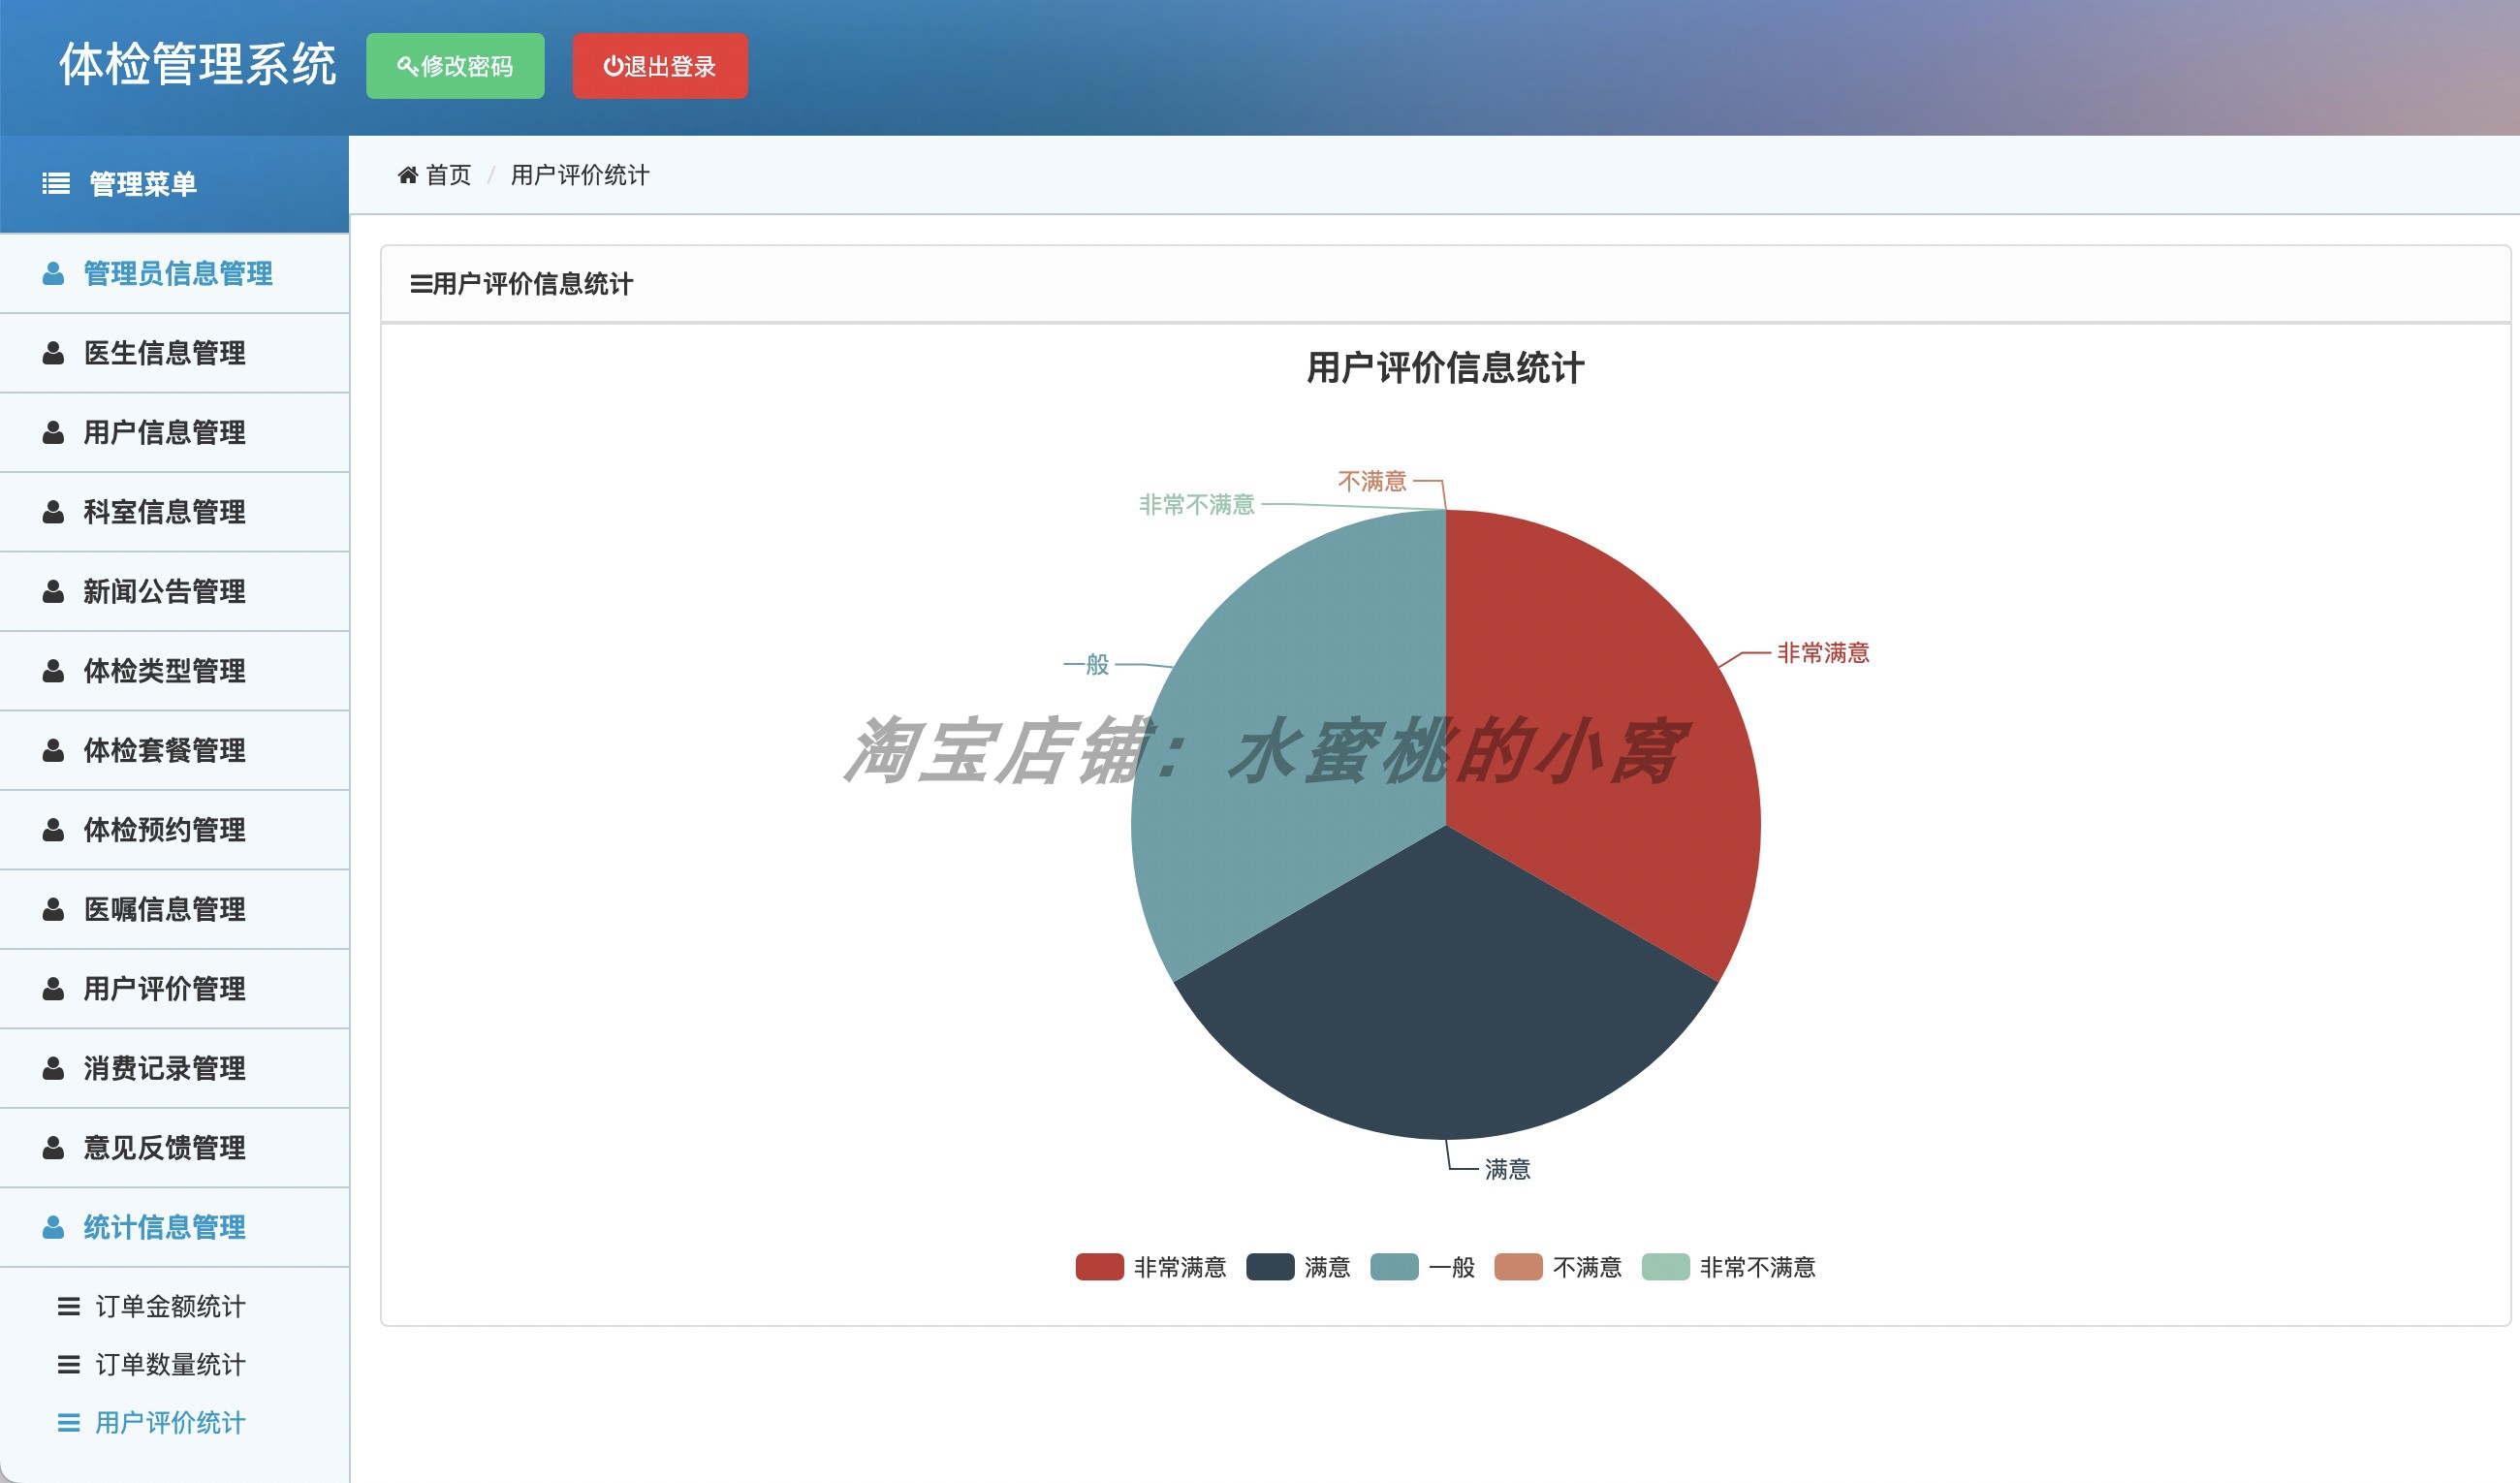Open the 用户评价统计 submenu item
Viewport: 2520px width, 1483px height.
tap(169, 1423)
